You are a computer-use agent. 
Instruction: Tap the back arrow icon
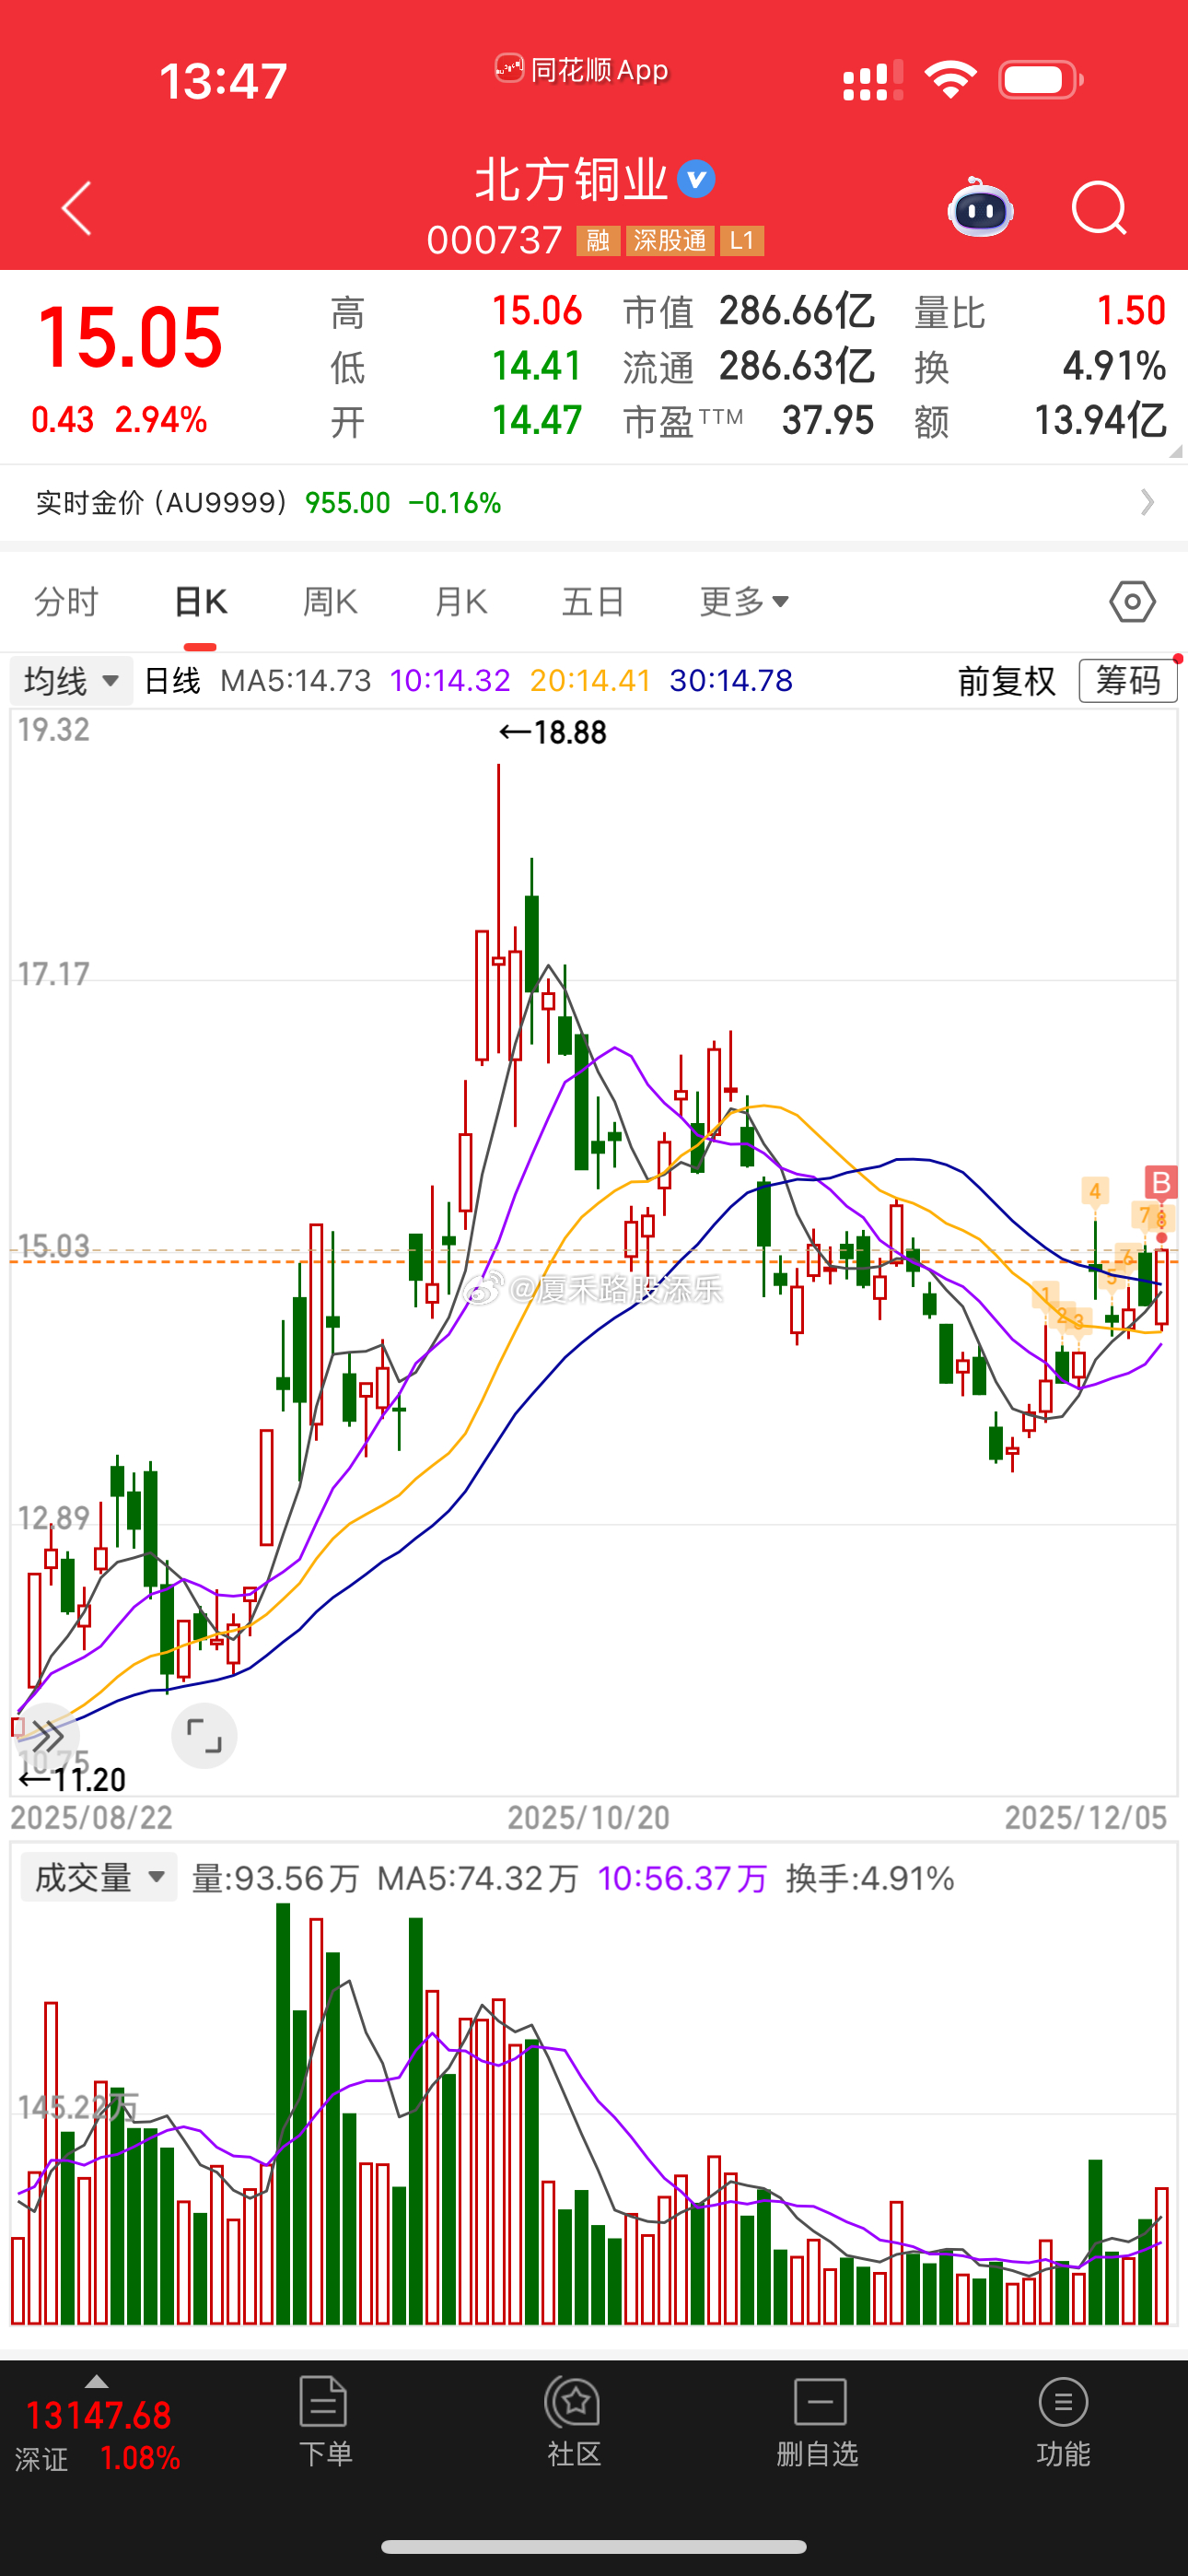click(x=77, y=208)
